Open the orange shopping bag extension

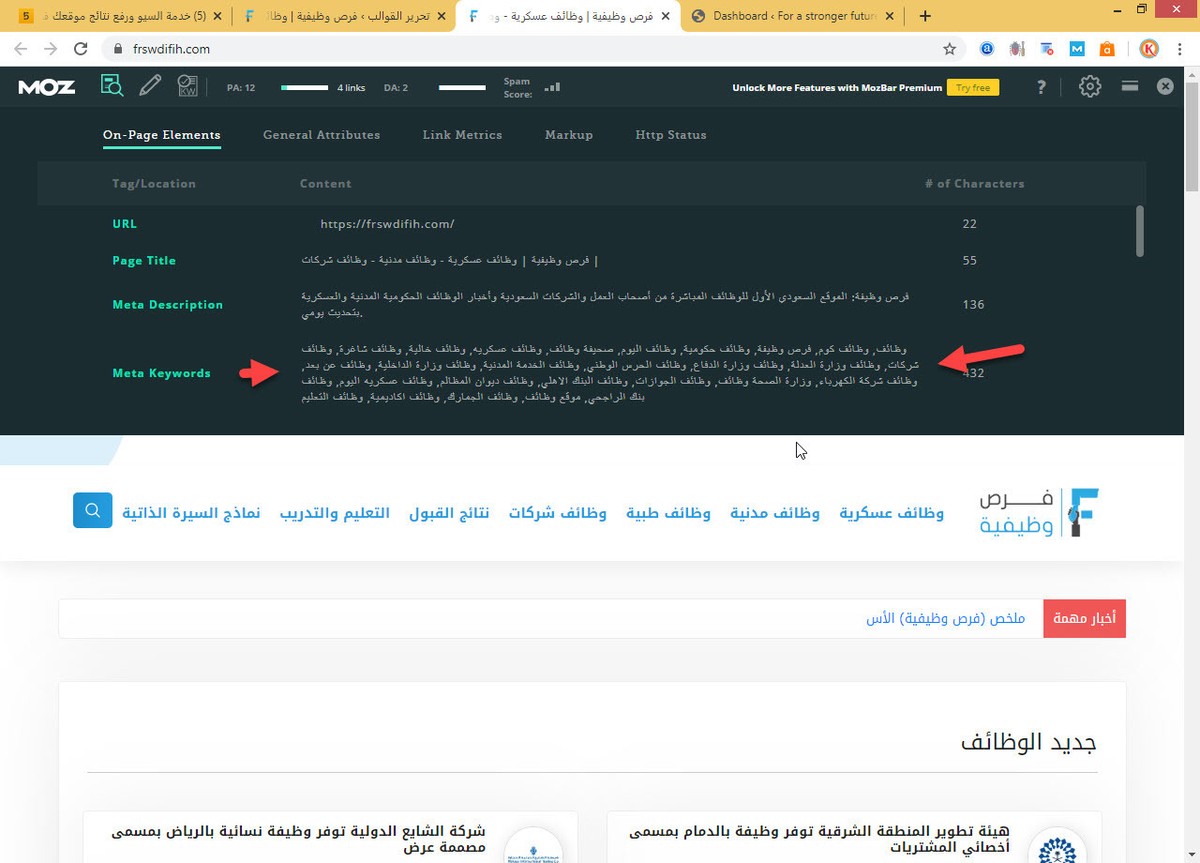tap(1107, 48)
